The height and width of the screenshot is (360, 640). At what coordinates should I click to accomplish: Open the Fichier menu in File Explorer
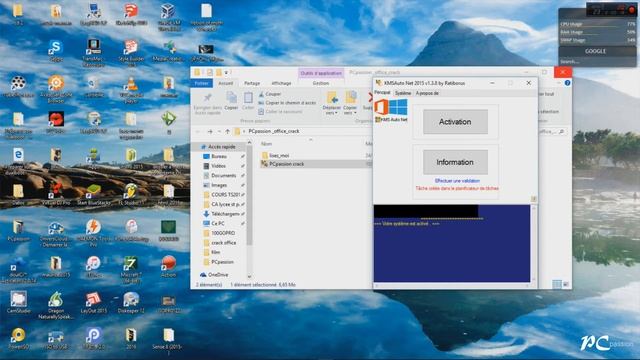[202, 83]
